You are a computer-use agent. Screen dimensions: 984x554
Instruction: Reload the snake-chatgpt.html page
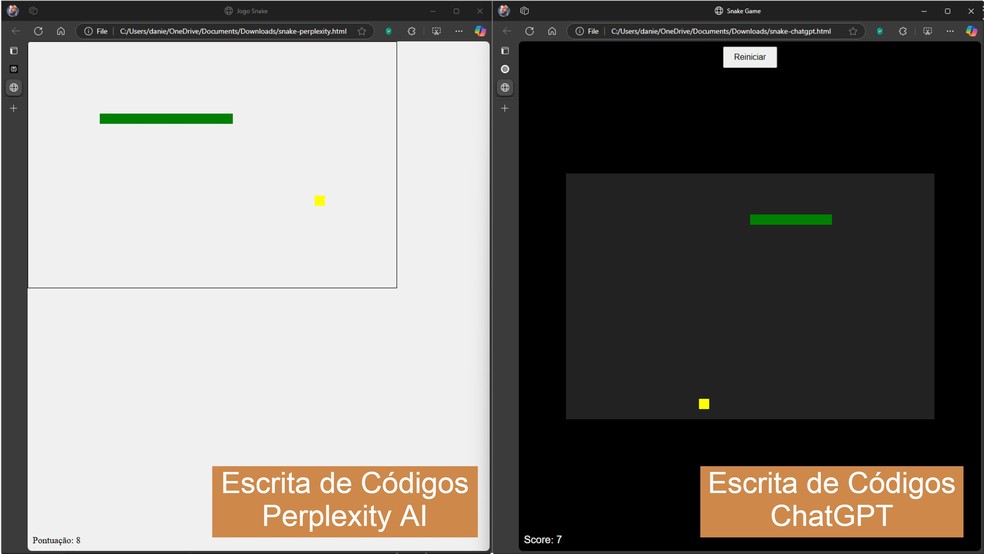(530, 31)
